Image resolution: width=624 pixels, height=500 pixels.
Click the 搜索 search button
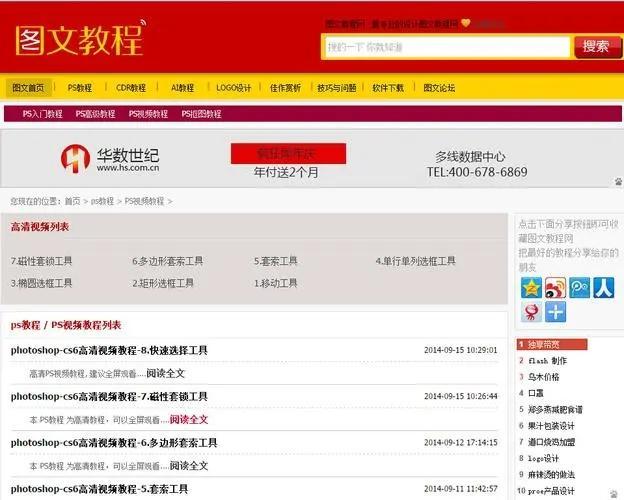coord(597,47)
